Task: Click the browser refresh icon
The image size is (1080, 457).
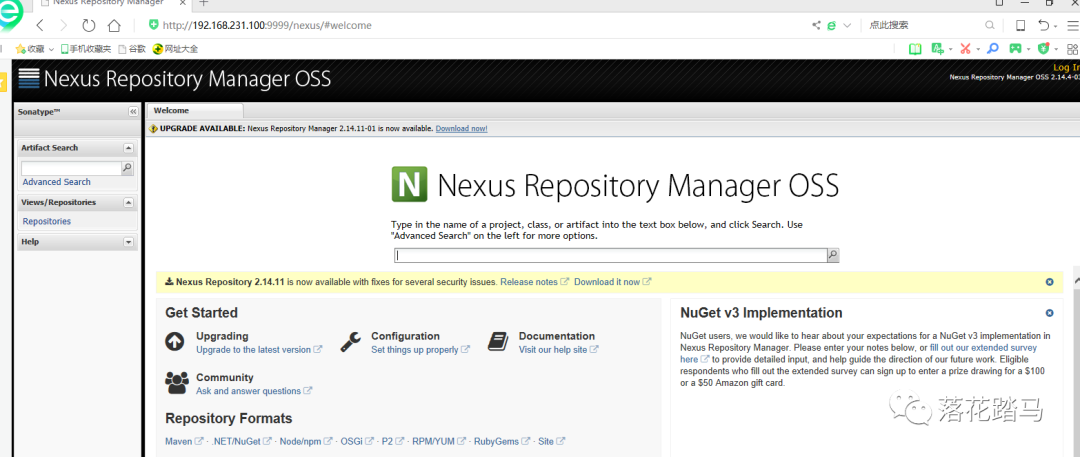Action: 89,25
